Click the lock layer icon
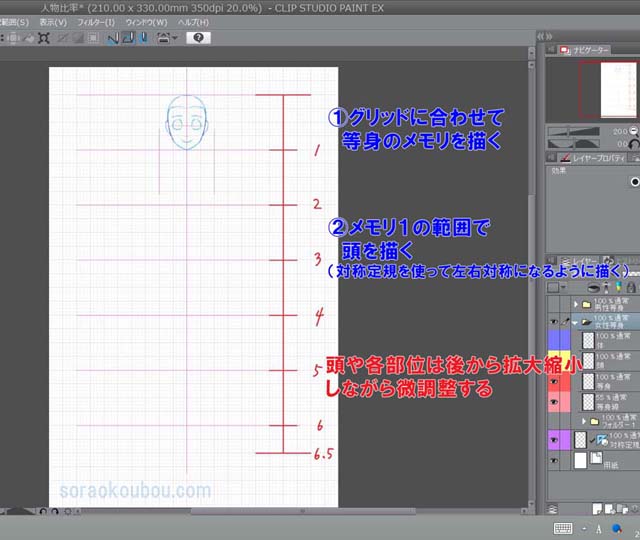Image resolution: width=640 pixels, height=540 pixels. pyautogui.click(x=631, y=287)
